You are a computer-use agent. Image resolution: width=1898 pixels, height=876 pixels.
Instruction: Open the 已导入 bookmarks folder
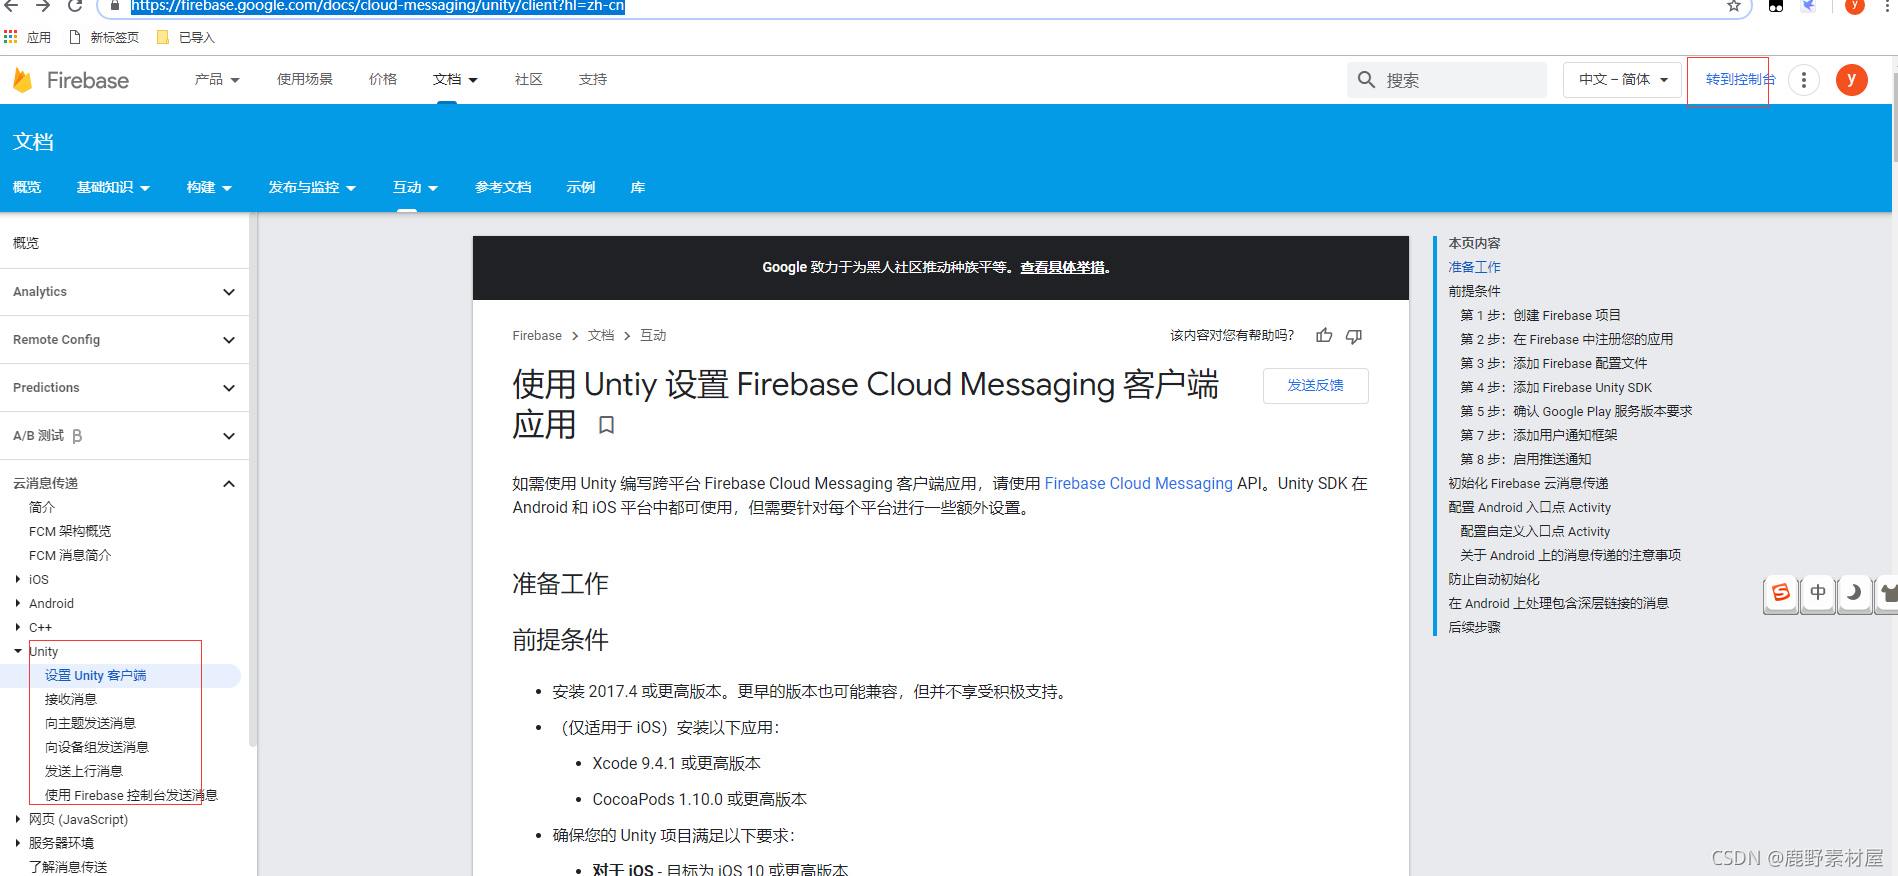point(186,37)
